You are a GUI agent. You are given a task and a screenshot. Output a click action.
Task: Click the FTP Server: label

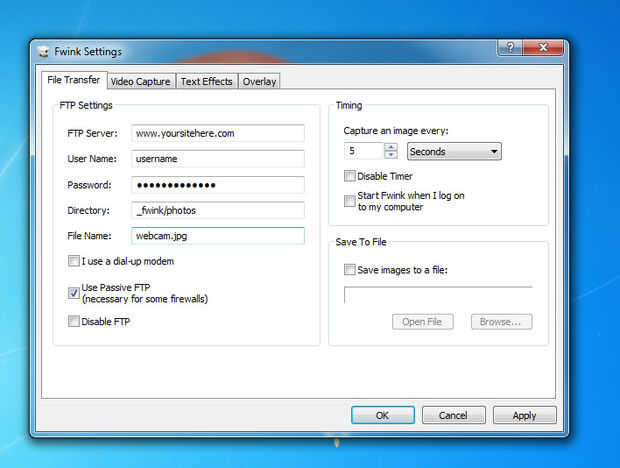[93, 134]
